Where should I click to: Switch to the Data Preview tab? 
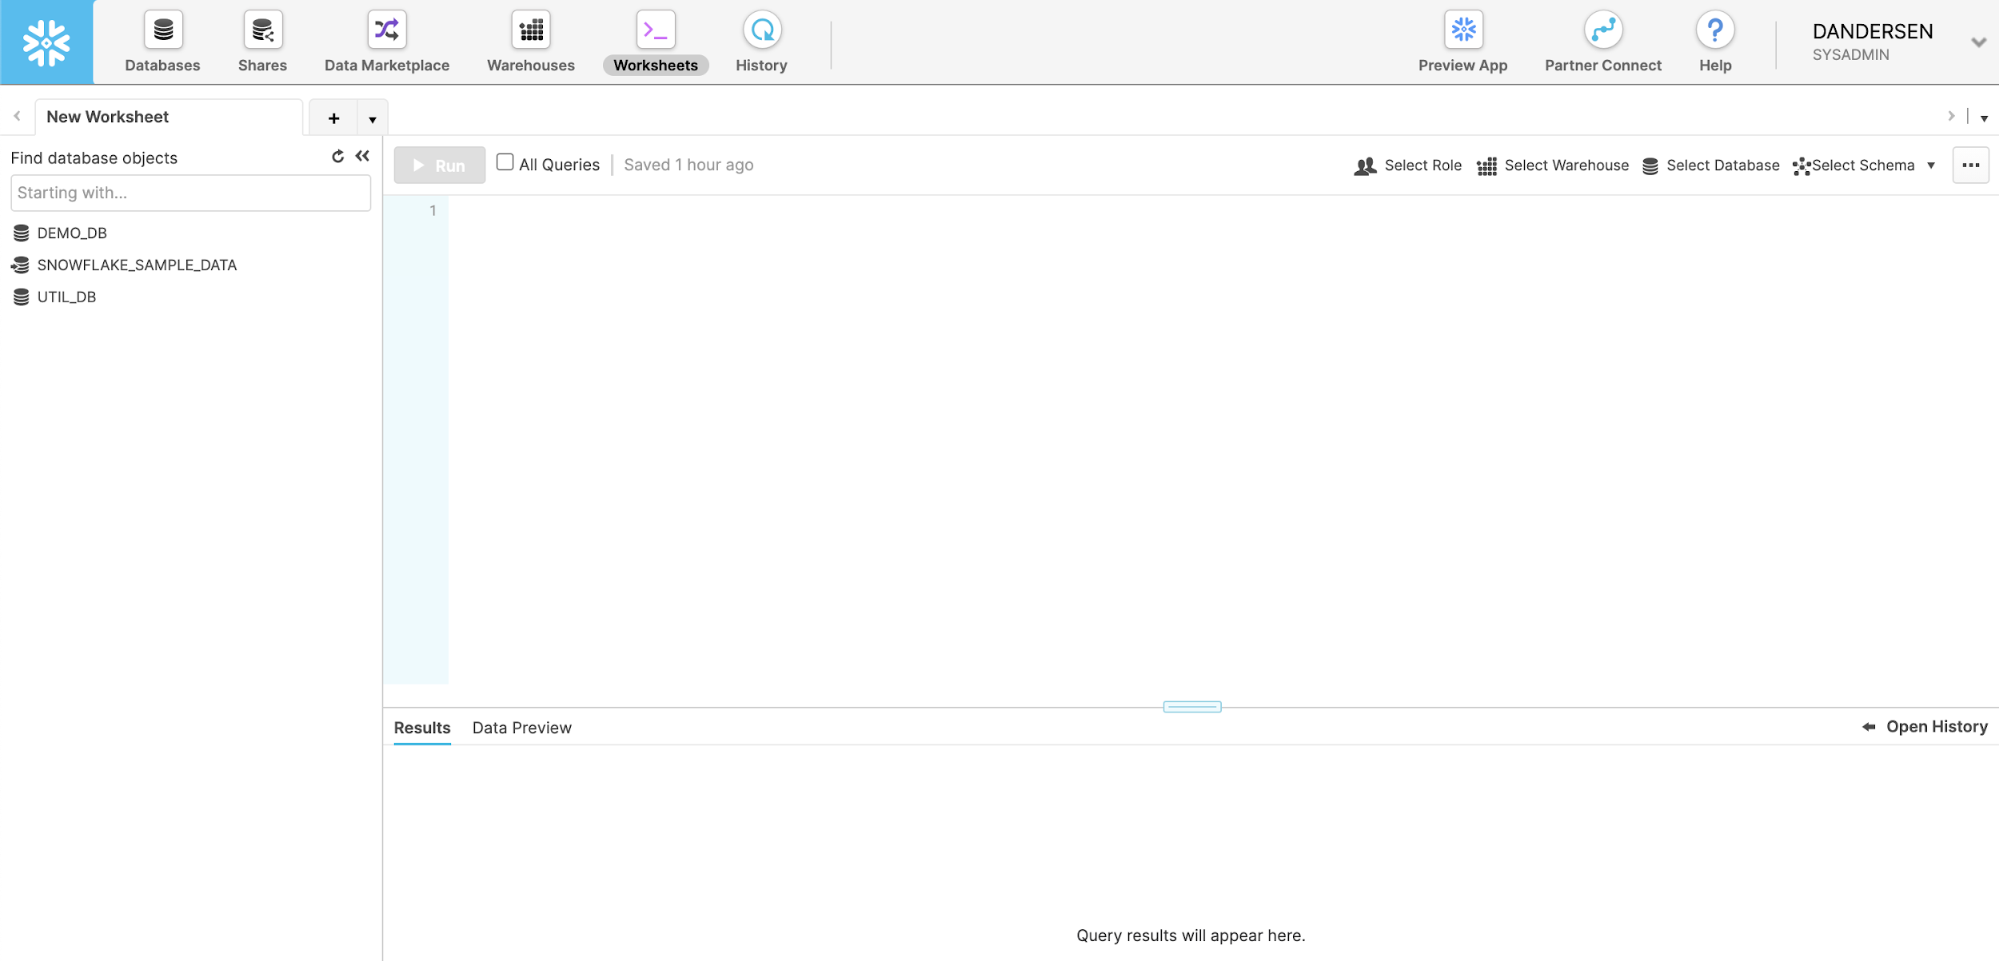pyautogui.click(x=521, y=728)
